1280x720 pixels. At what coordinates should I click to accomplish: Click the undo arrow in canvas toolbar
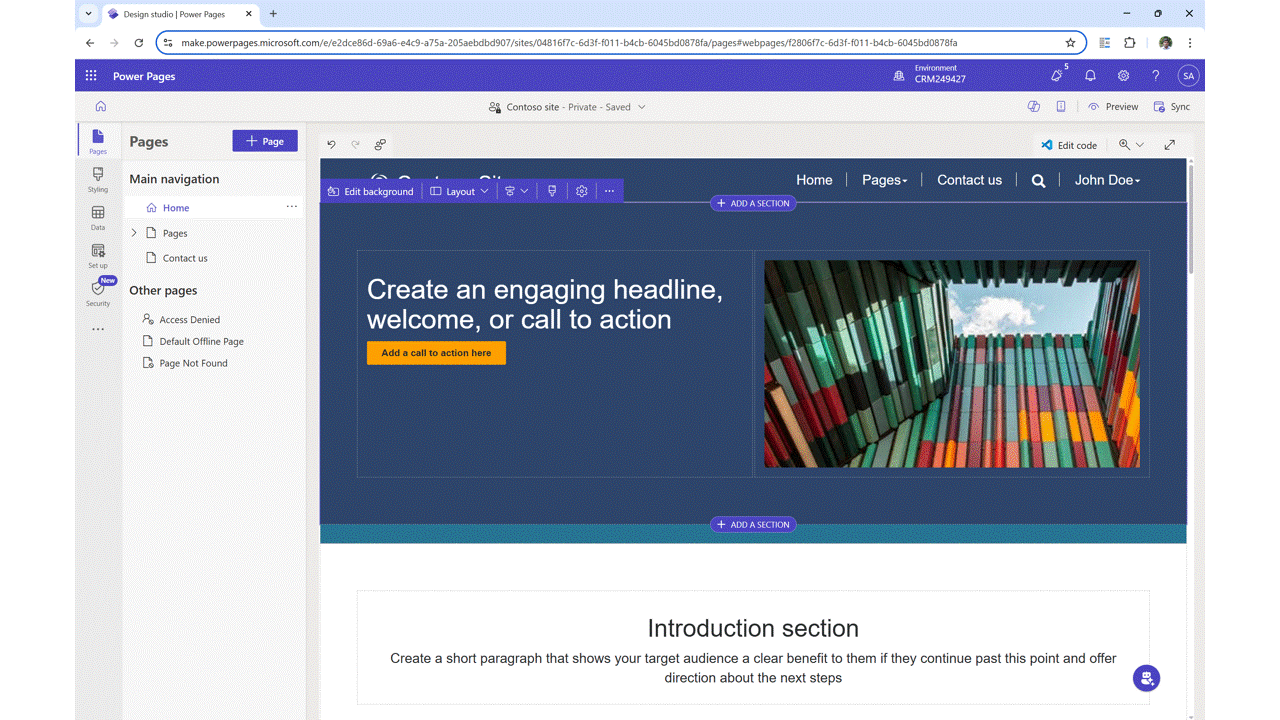(x=332, y=145)
